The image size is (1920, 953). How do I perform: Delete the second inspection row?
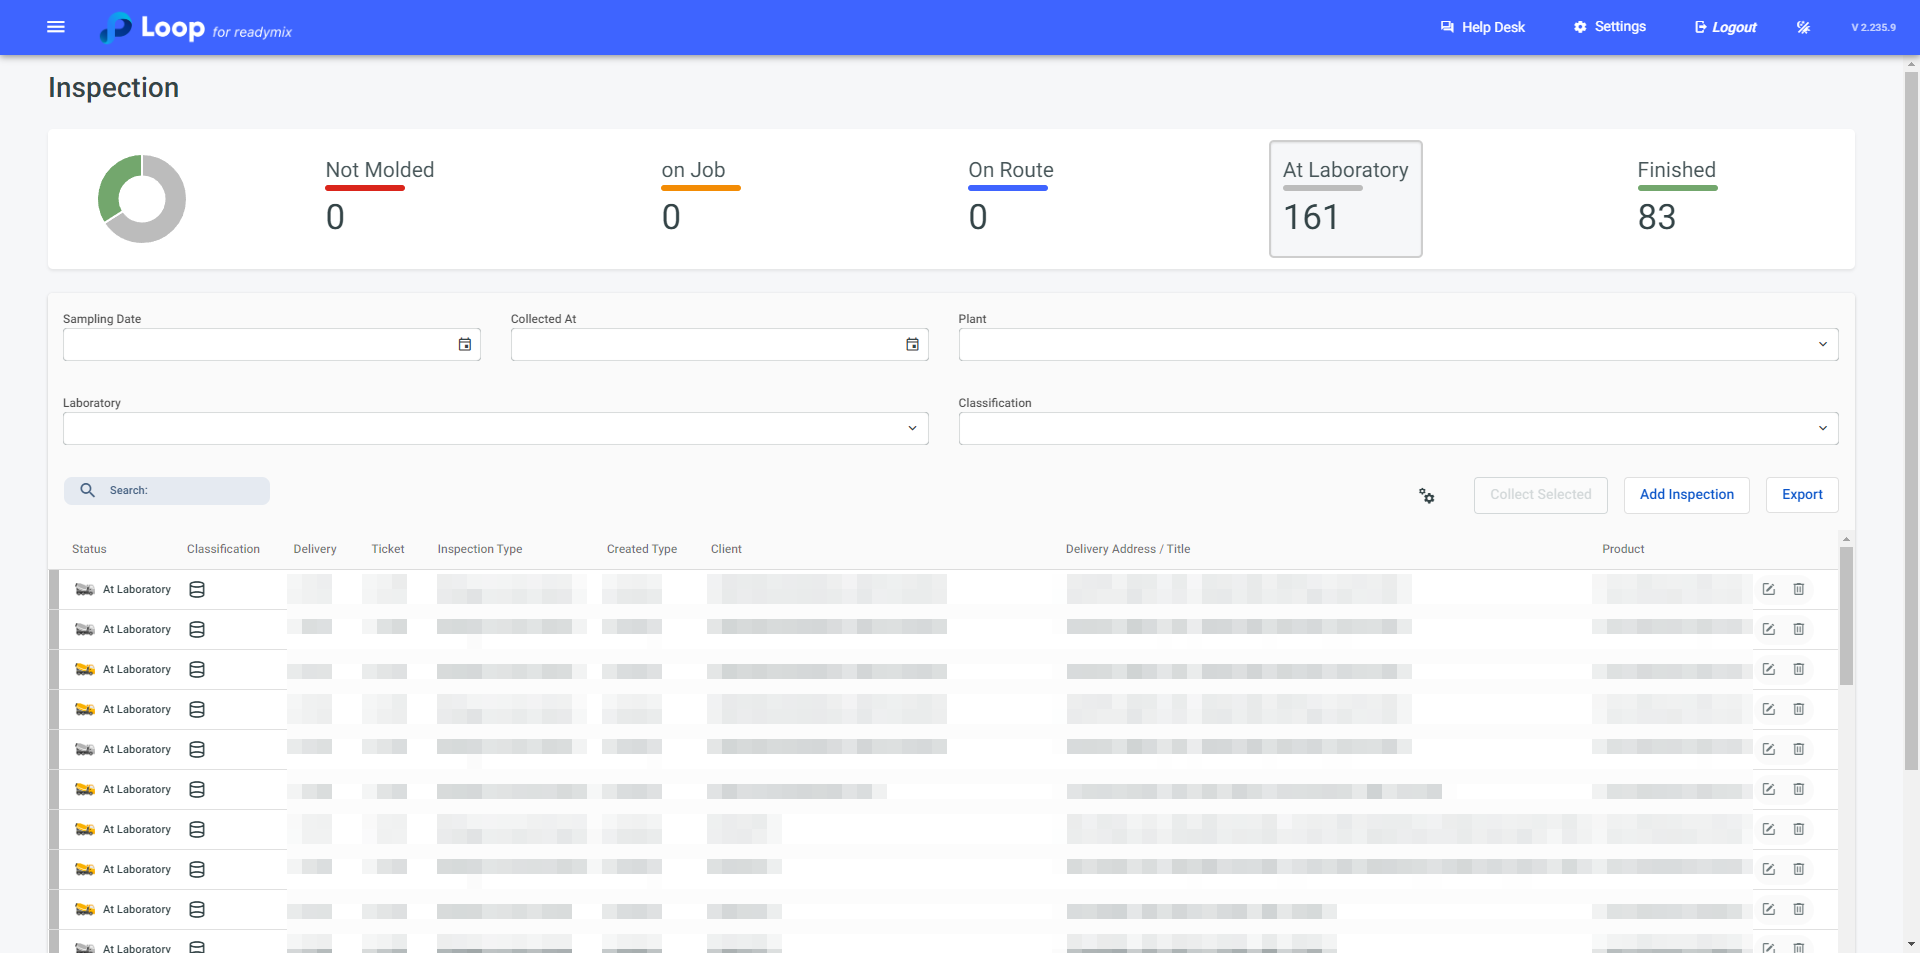(1798, 630)
